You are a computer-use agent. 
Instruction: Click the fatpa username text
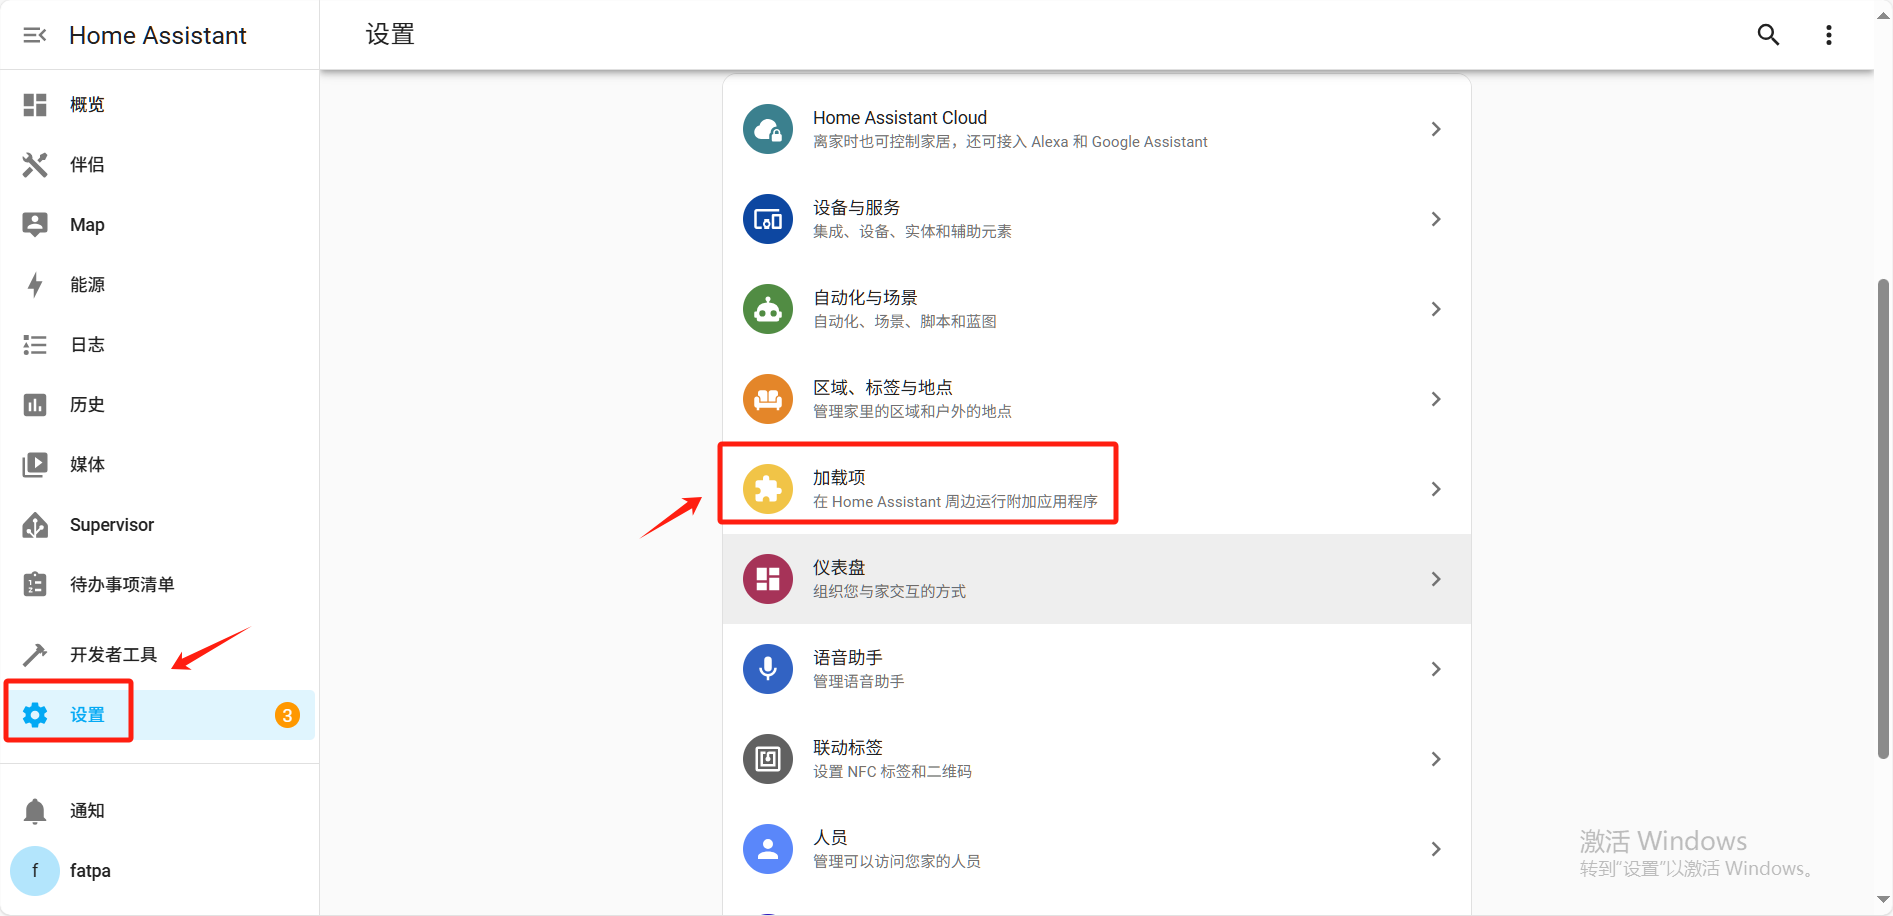click(90, 871)
